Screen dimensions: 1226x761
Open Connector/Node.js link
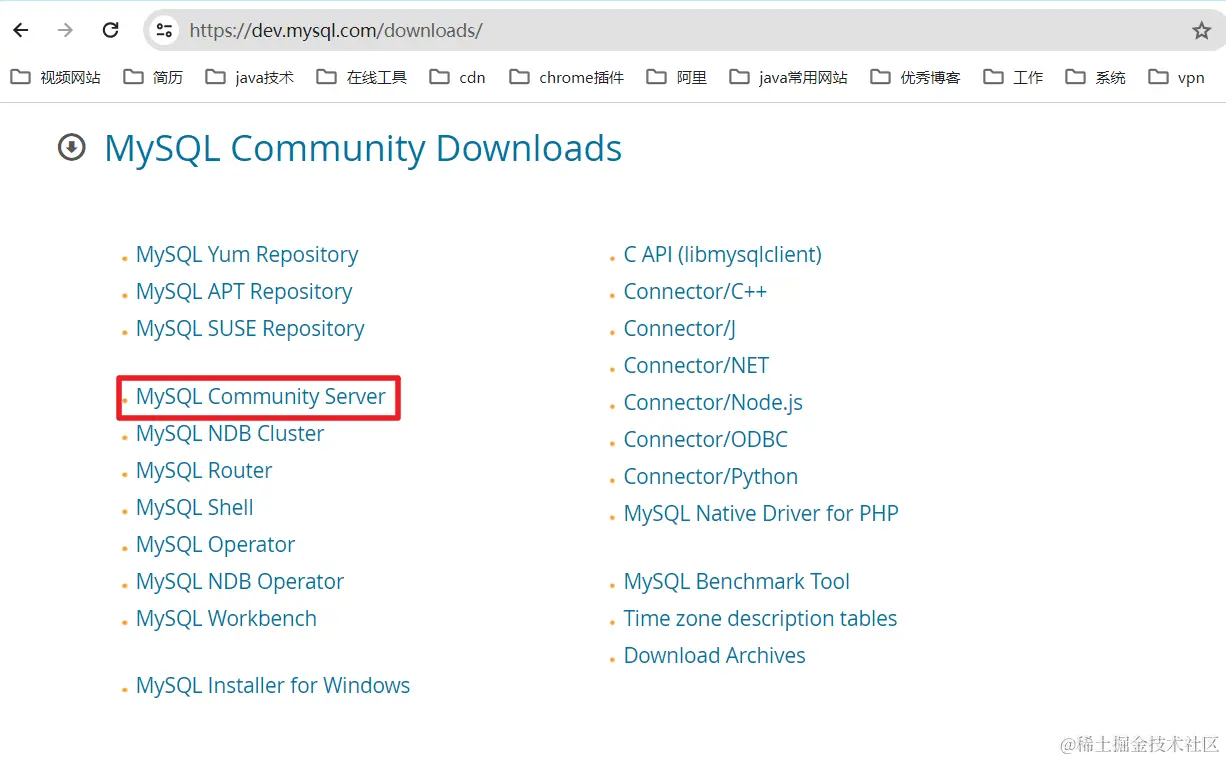click(x=713, y=403)
